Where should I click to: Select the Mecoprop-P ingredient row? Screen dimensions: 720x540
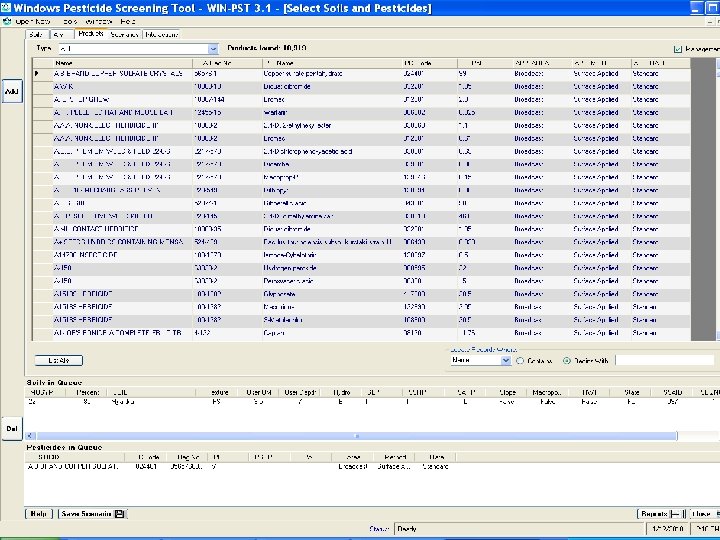pos(361,177)
